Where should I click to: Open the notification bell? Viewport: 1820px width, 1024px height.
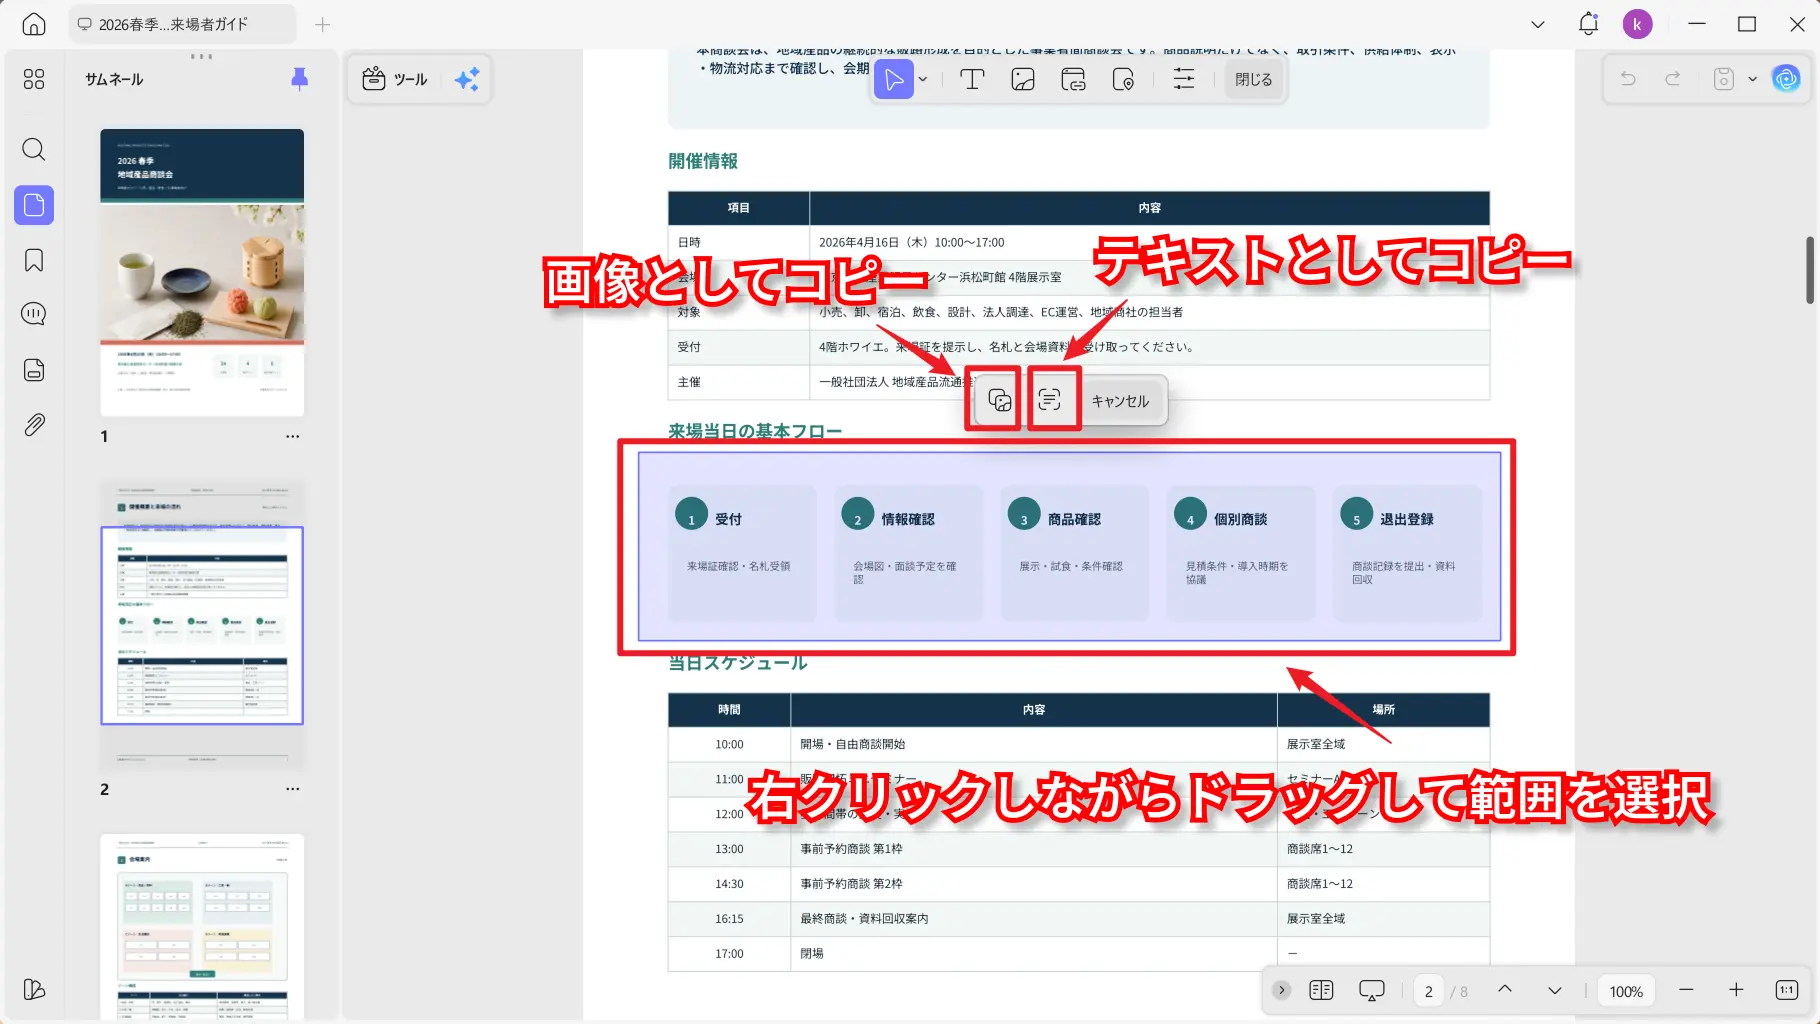(1588, 24)
